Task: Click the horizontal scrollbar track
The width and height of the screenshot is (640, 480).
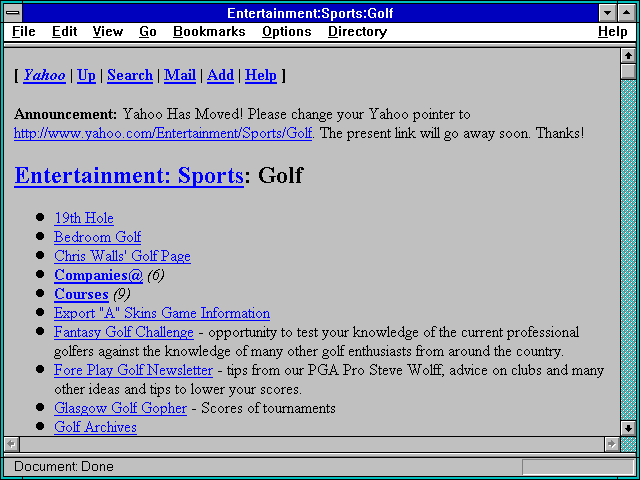Action: tap(312, 444)
